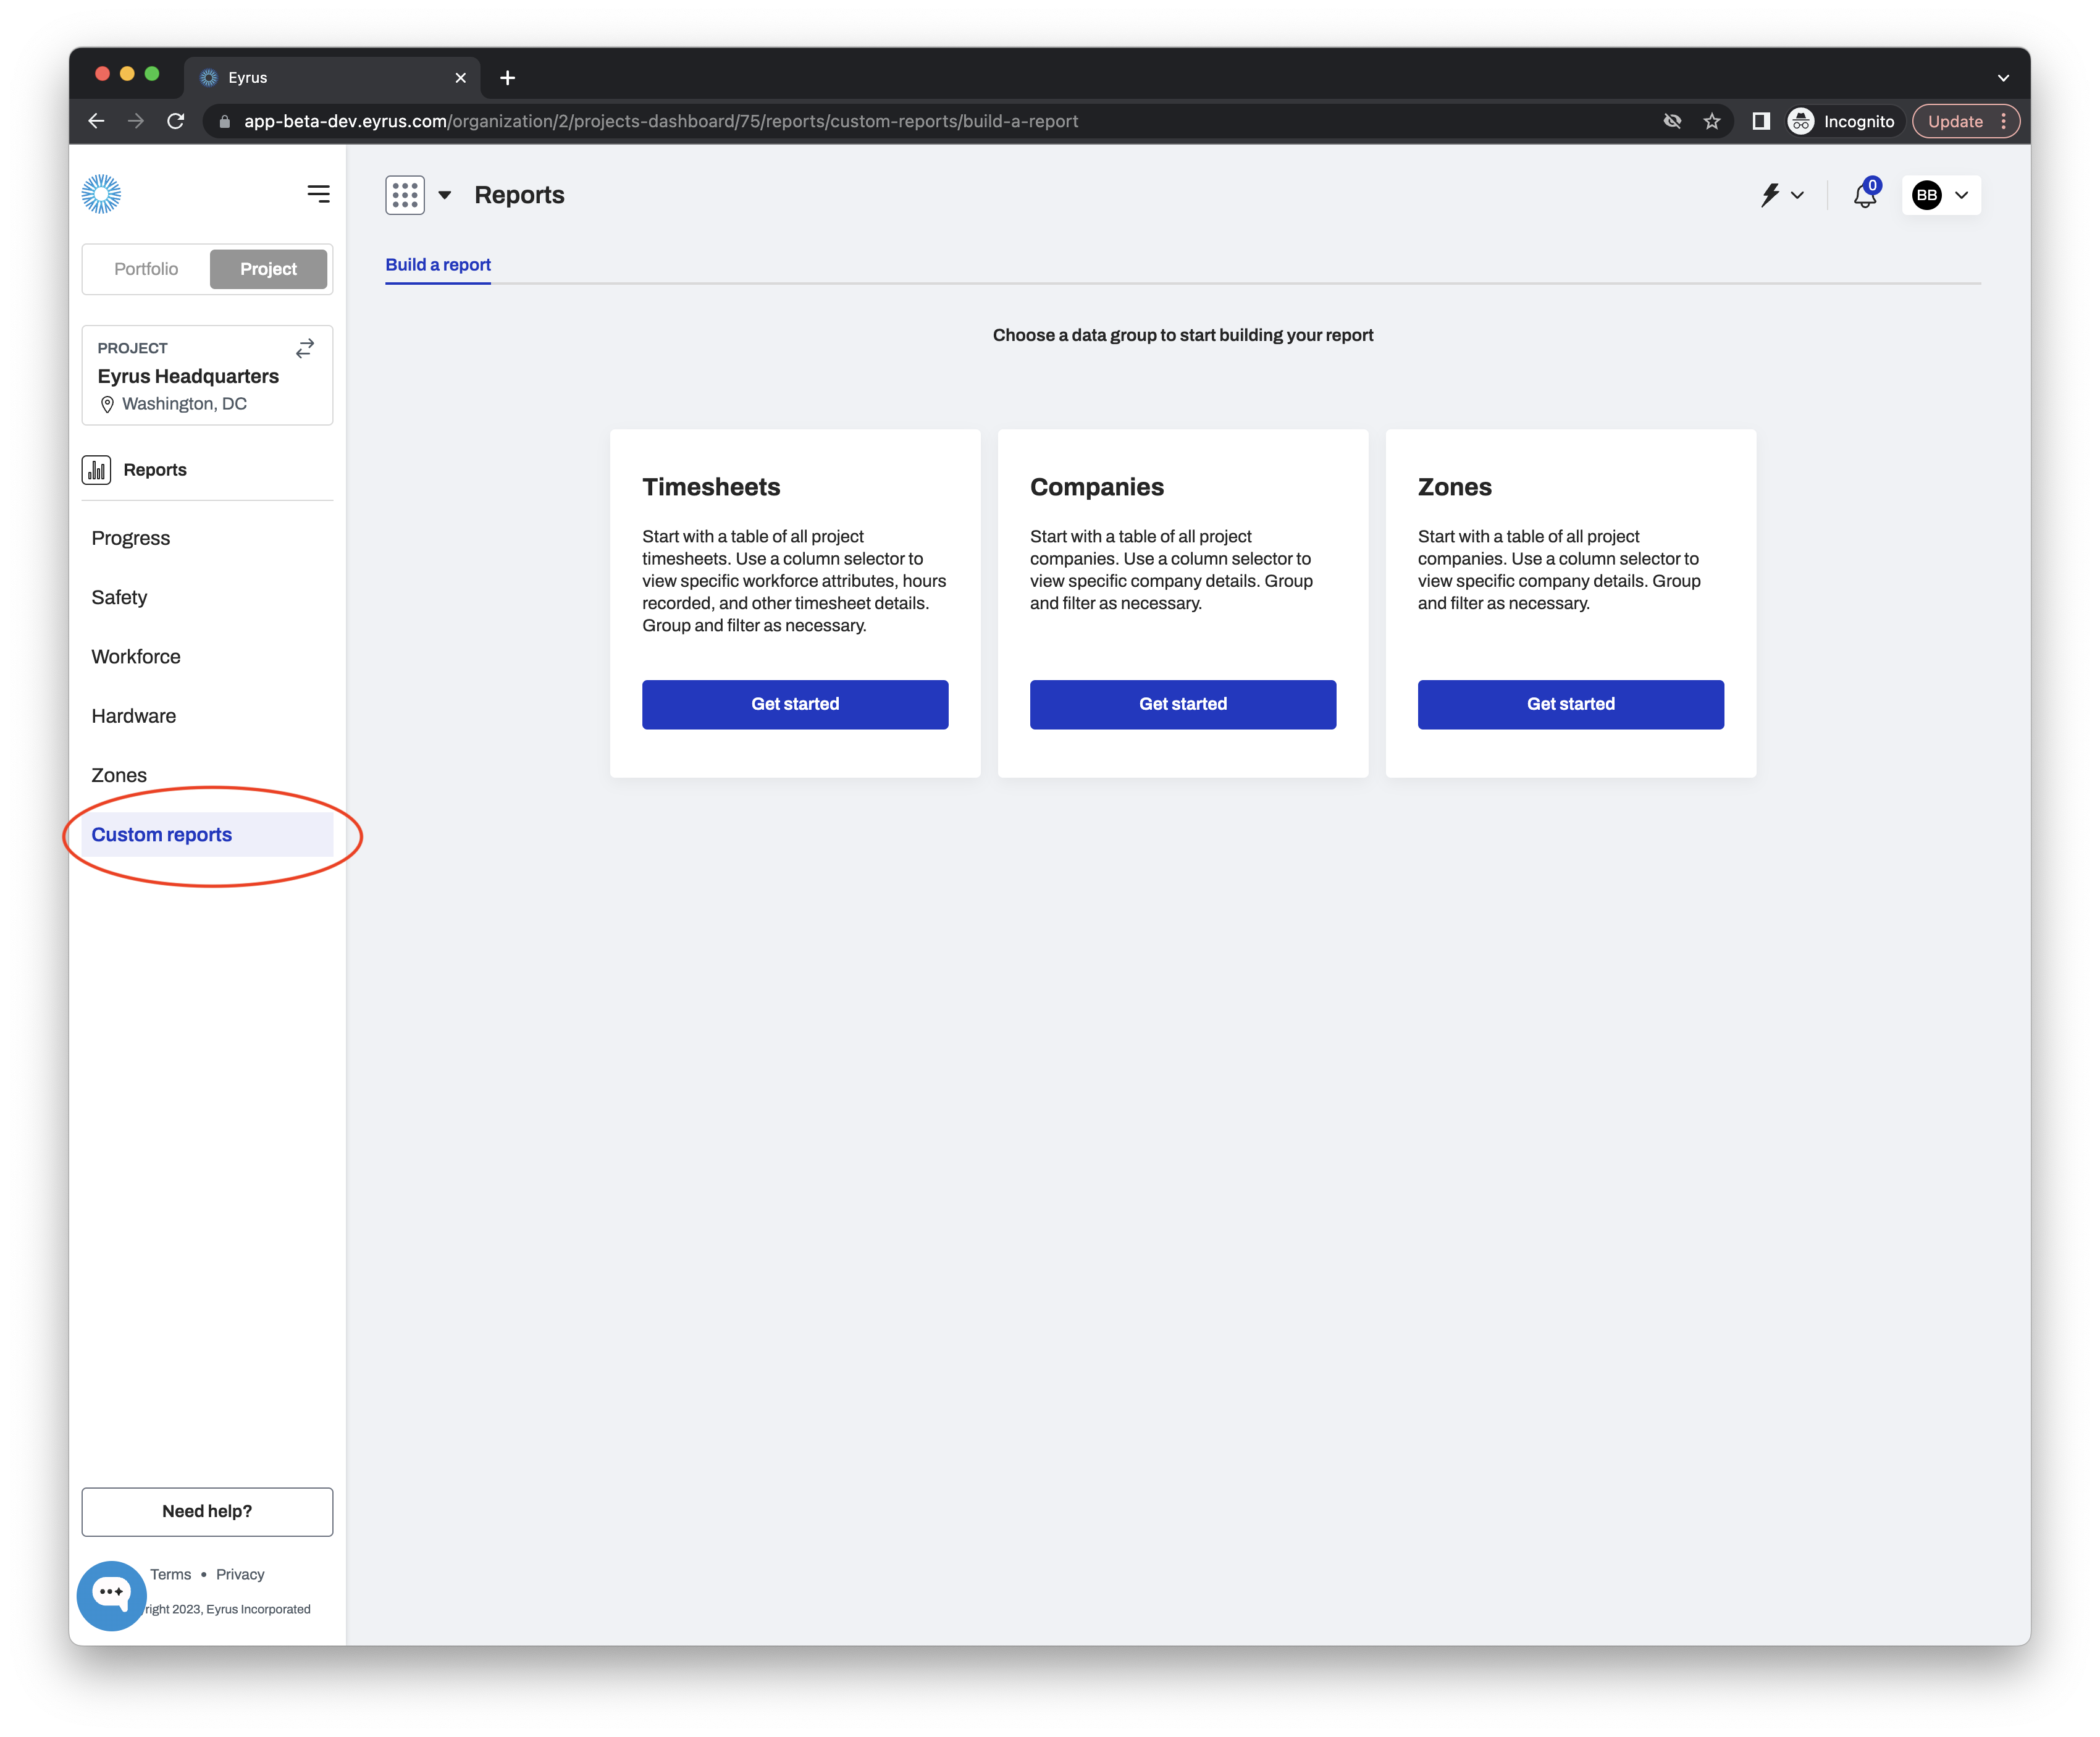The image size is (2100, 1737).
Task: Expand the dropdown arrow beside the apps grid
Action: point(445,195)
